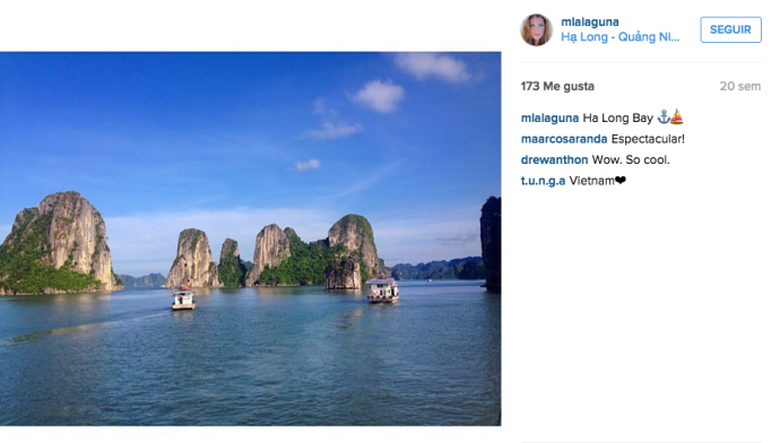Click the SEGUIR follow button

point(730,30)
